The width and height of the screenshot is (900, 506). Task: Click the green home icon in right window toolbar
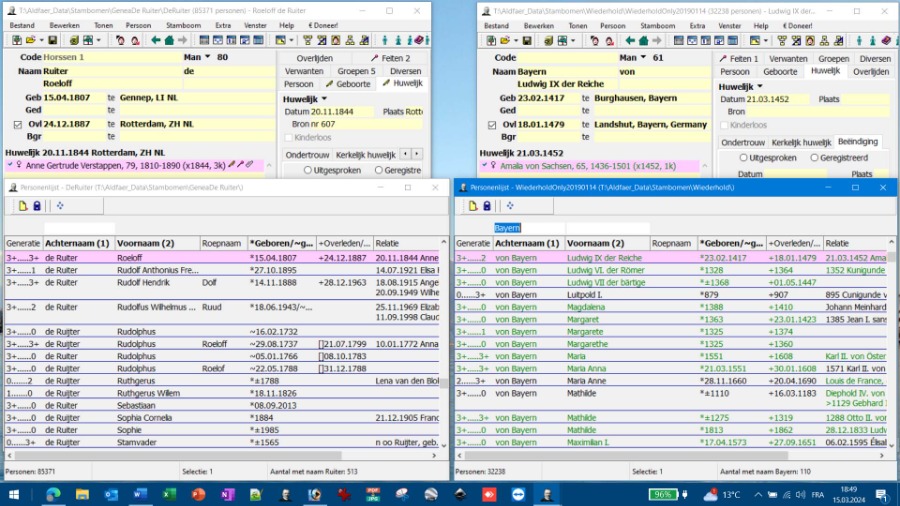644,40
